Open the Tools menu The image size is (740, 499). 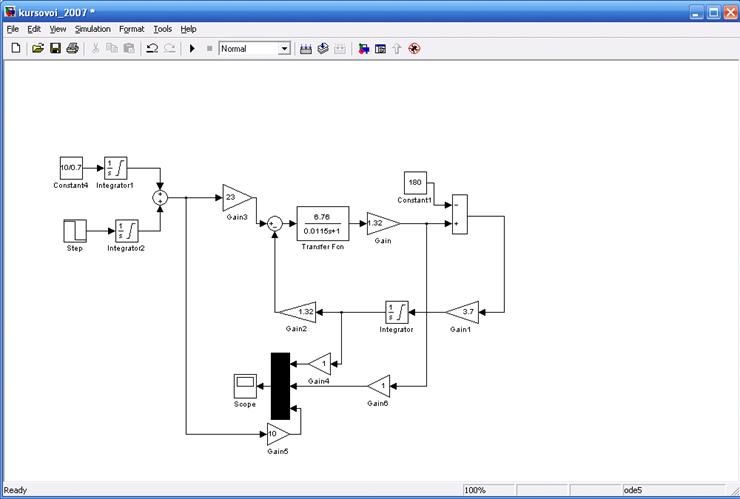click(x=162, y=29)
